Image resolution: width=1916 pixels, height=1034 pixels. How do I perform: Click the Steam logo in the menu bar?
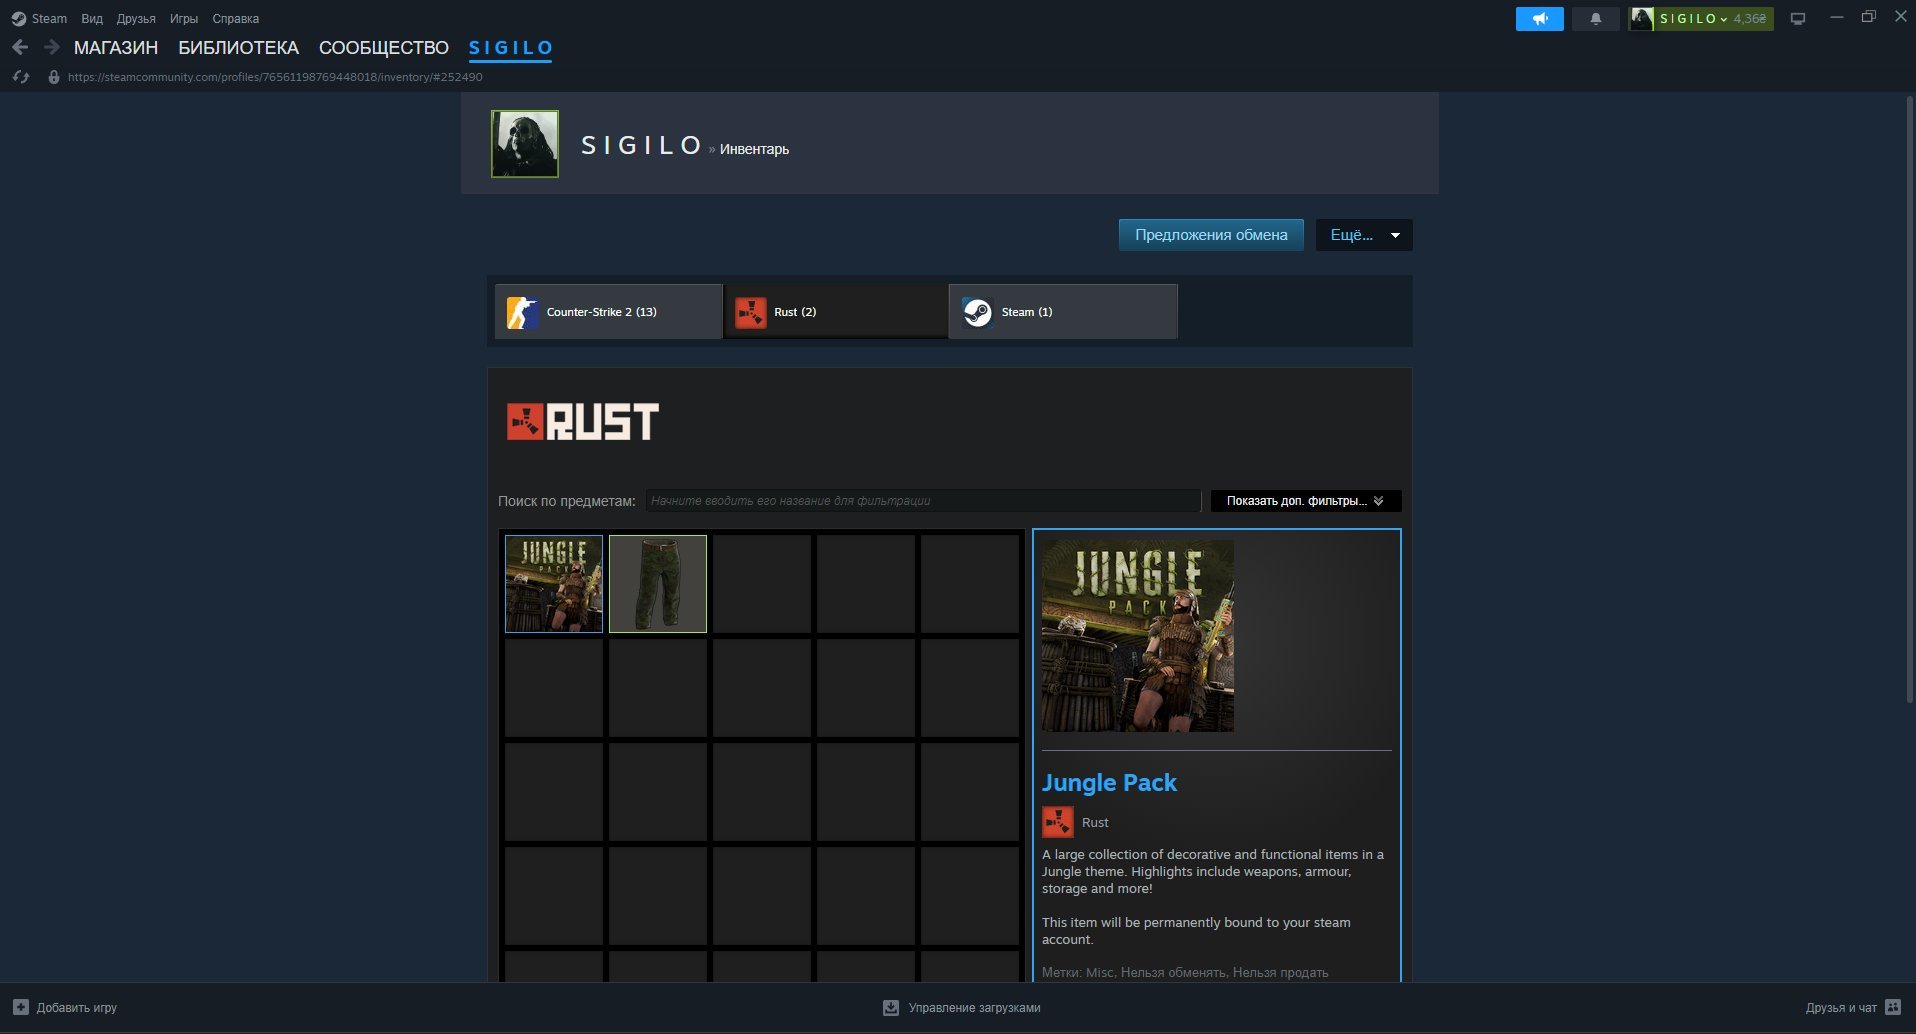tap(18, 19)
